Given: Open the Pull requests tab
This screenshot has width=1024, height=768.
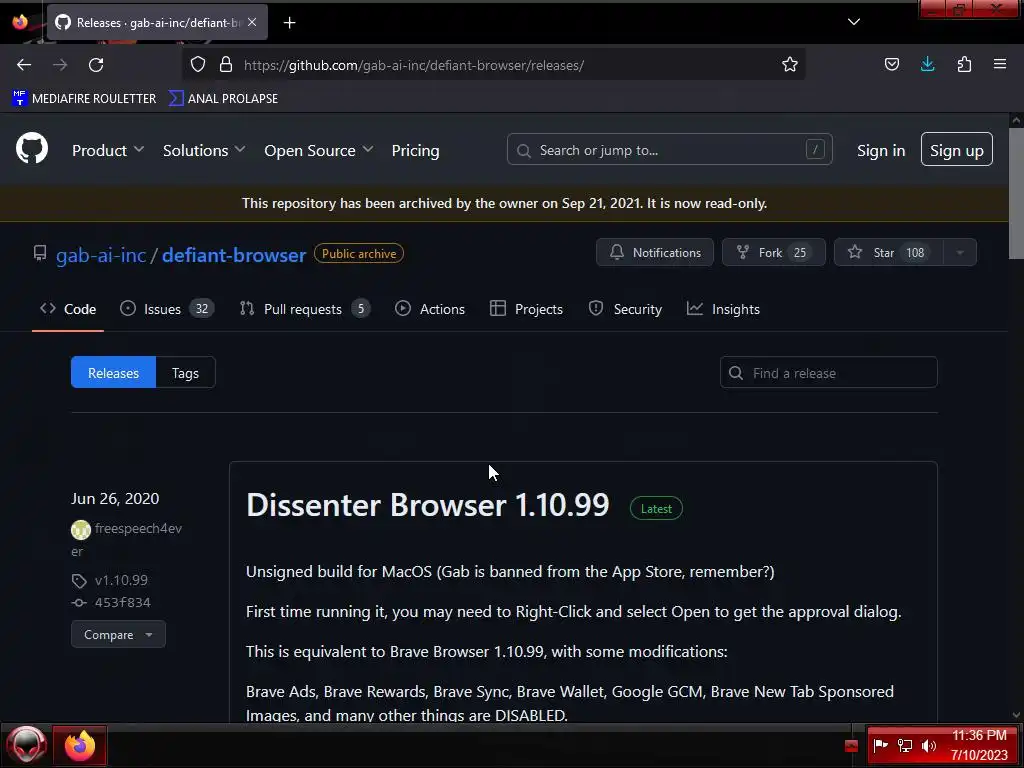Looking at the screenshot, I should click(x=304, y=309).
